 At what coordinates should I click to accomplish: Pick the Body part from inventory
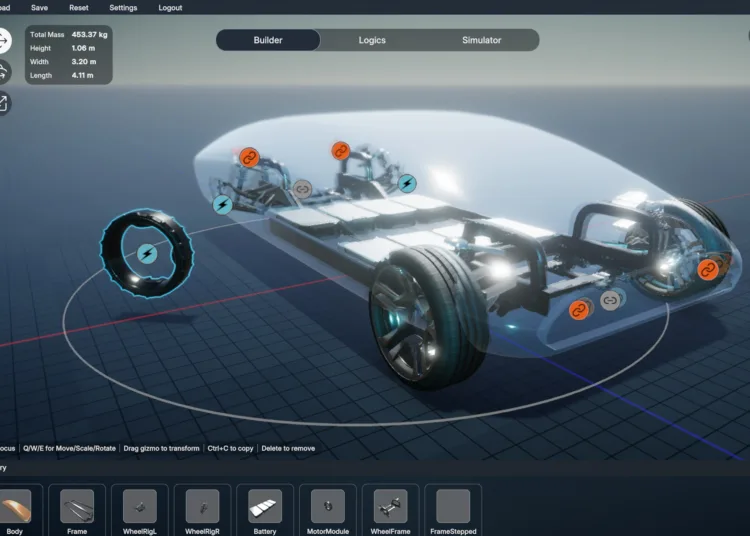coord(15,507)
